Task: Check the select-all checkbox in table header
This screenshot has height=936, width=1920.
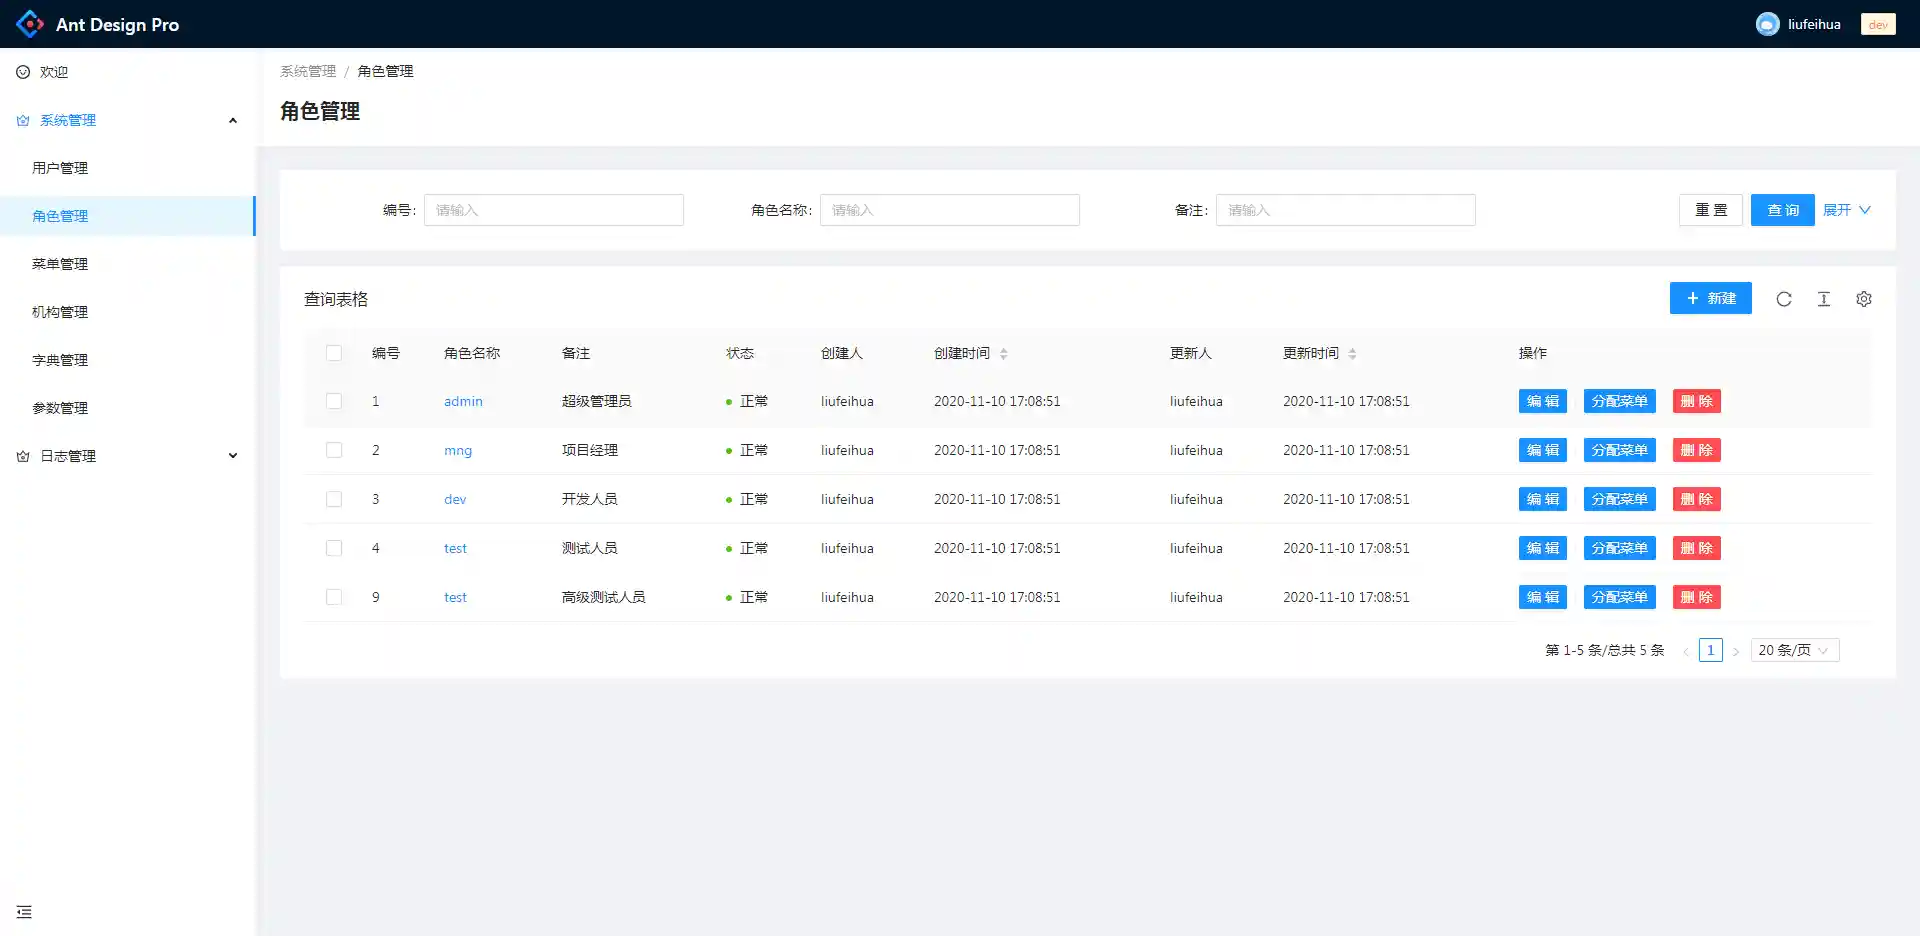Action: [334, 353]
